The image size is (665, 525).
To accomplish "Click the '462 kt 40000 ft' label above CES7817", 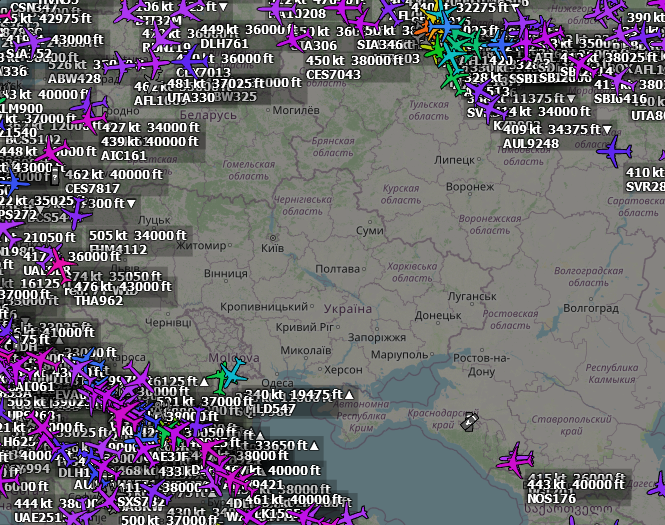I will click(x=114, y=174).
